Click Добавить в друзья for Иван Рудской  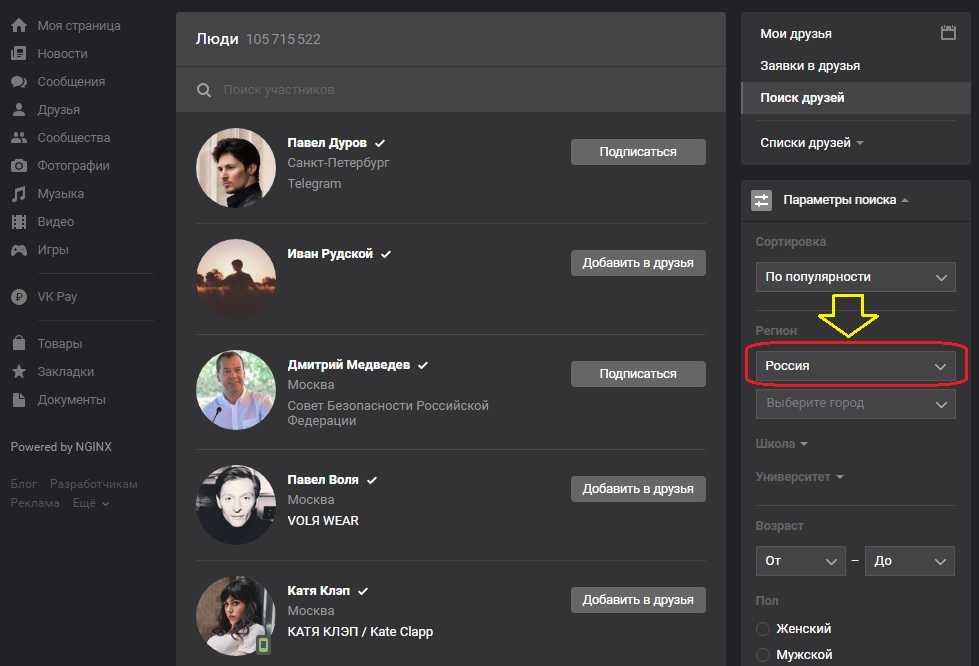(x=638, y=263)
